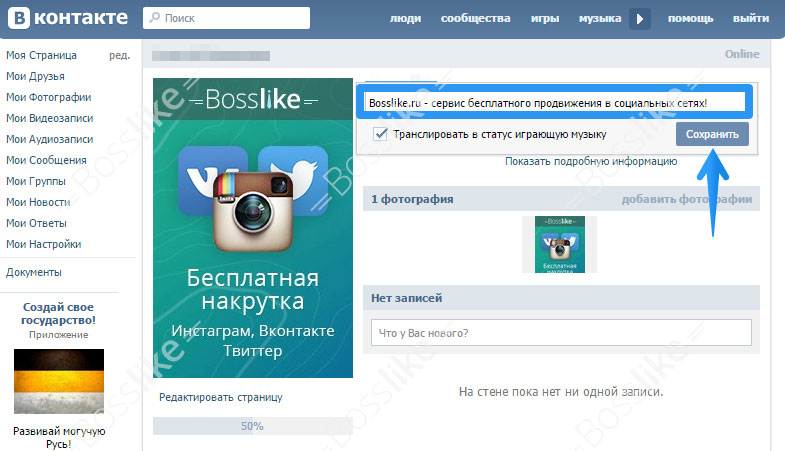The width and height of the screenshot is (785, 451).
Task: Toggle Транслировать в статус играющую музыку checkbox
Action: click(x=380, y=134)
